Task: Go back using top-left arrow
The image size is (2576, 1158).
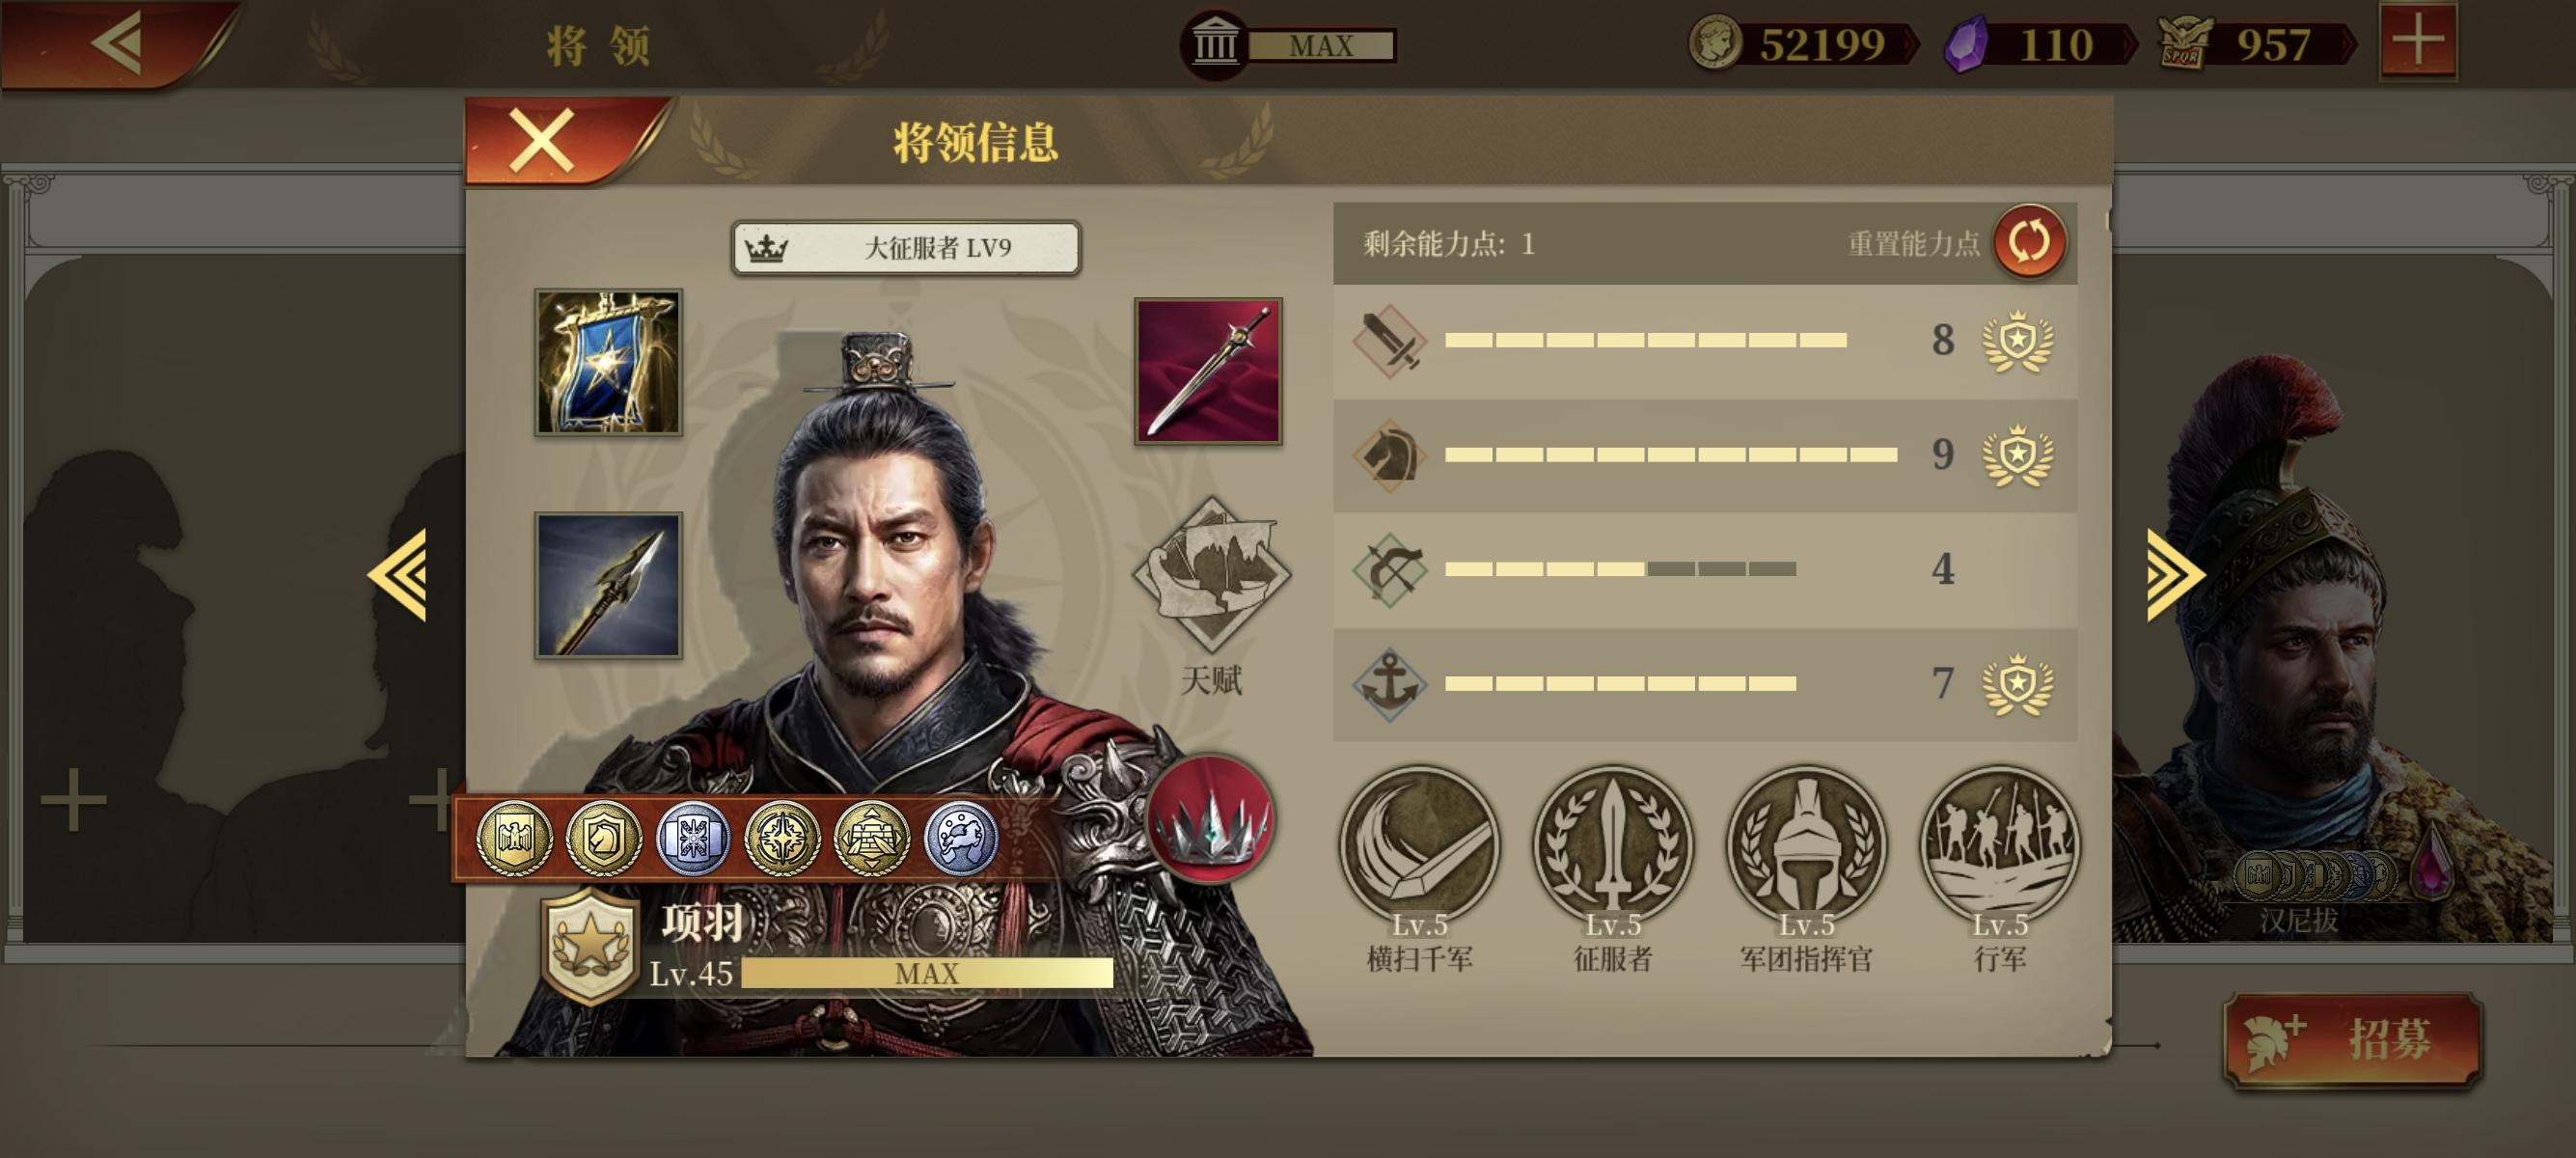Action: click(x=118, y=42)
